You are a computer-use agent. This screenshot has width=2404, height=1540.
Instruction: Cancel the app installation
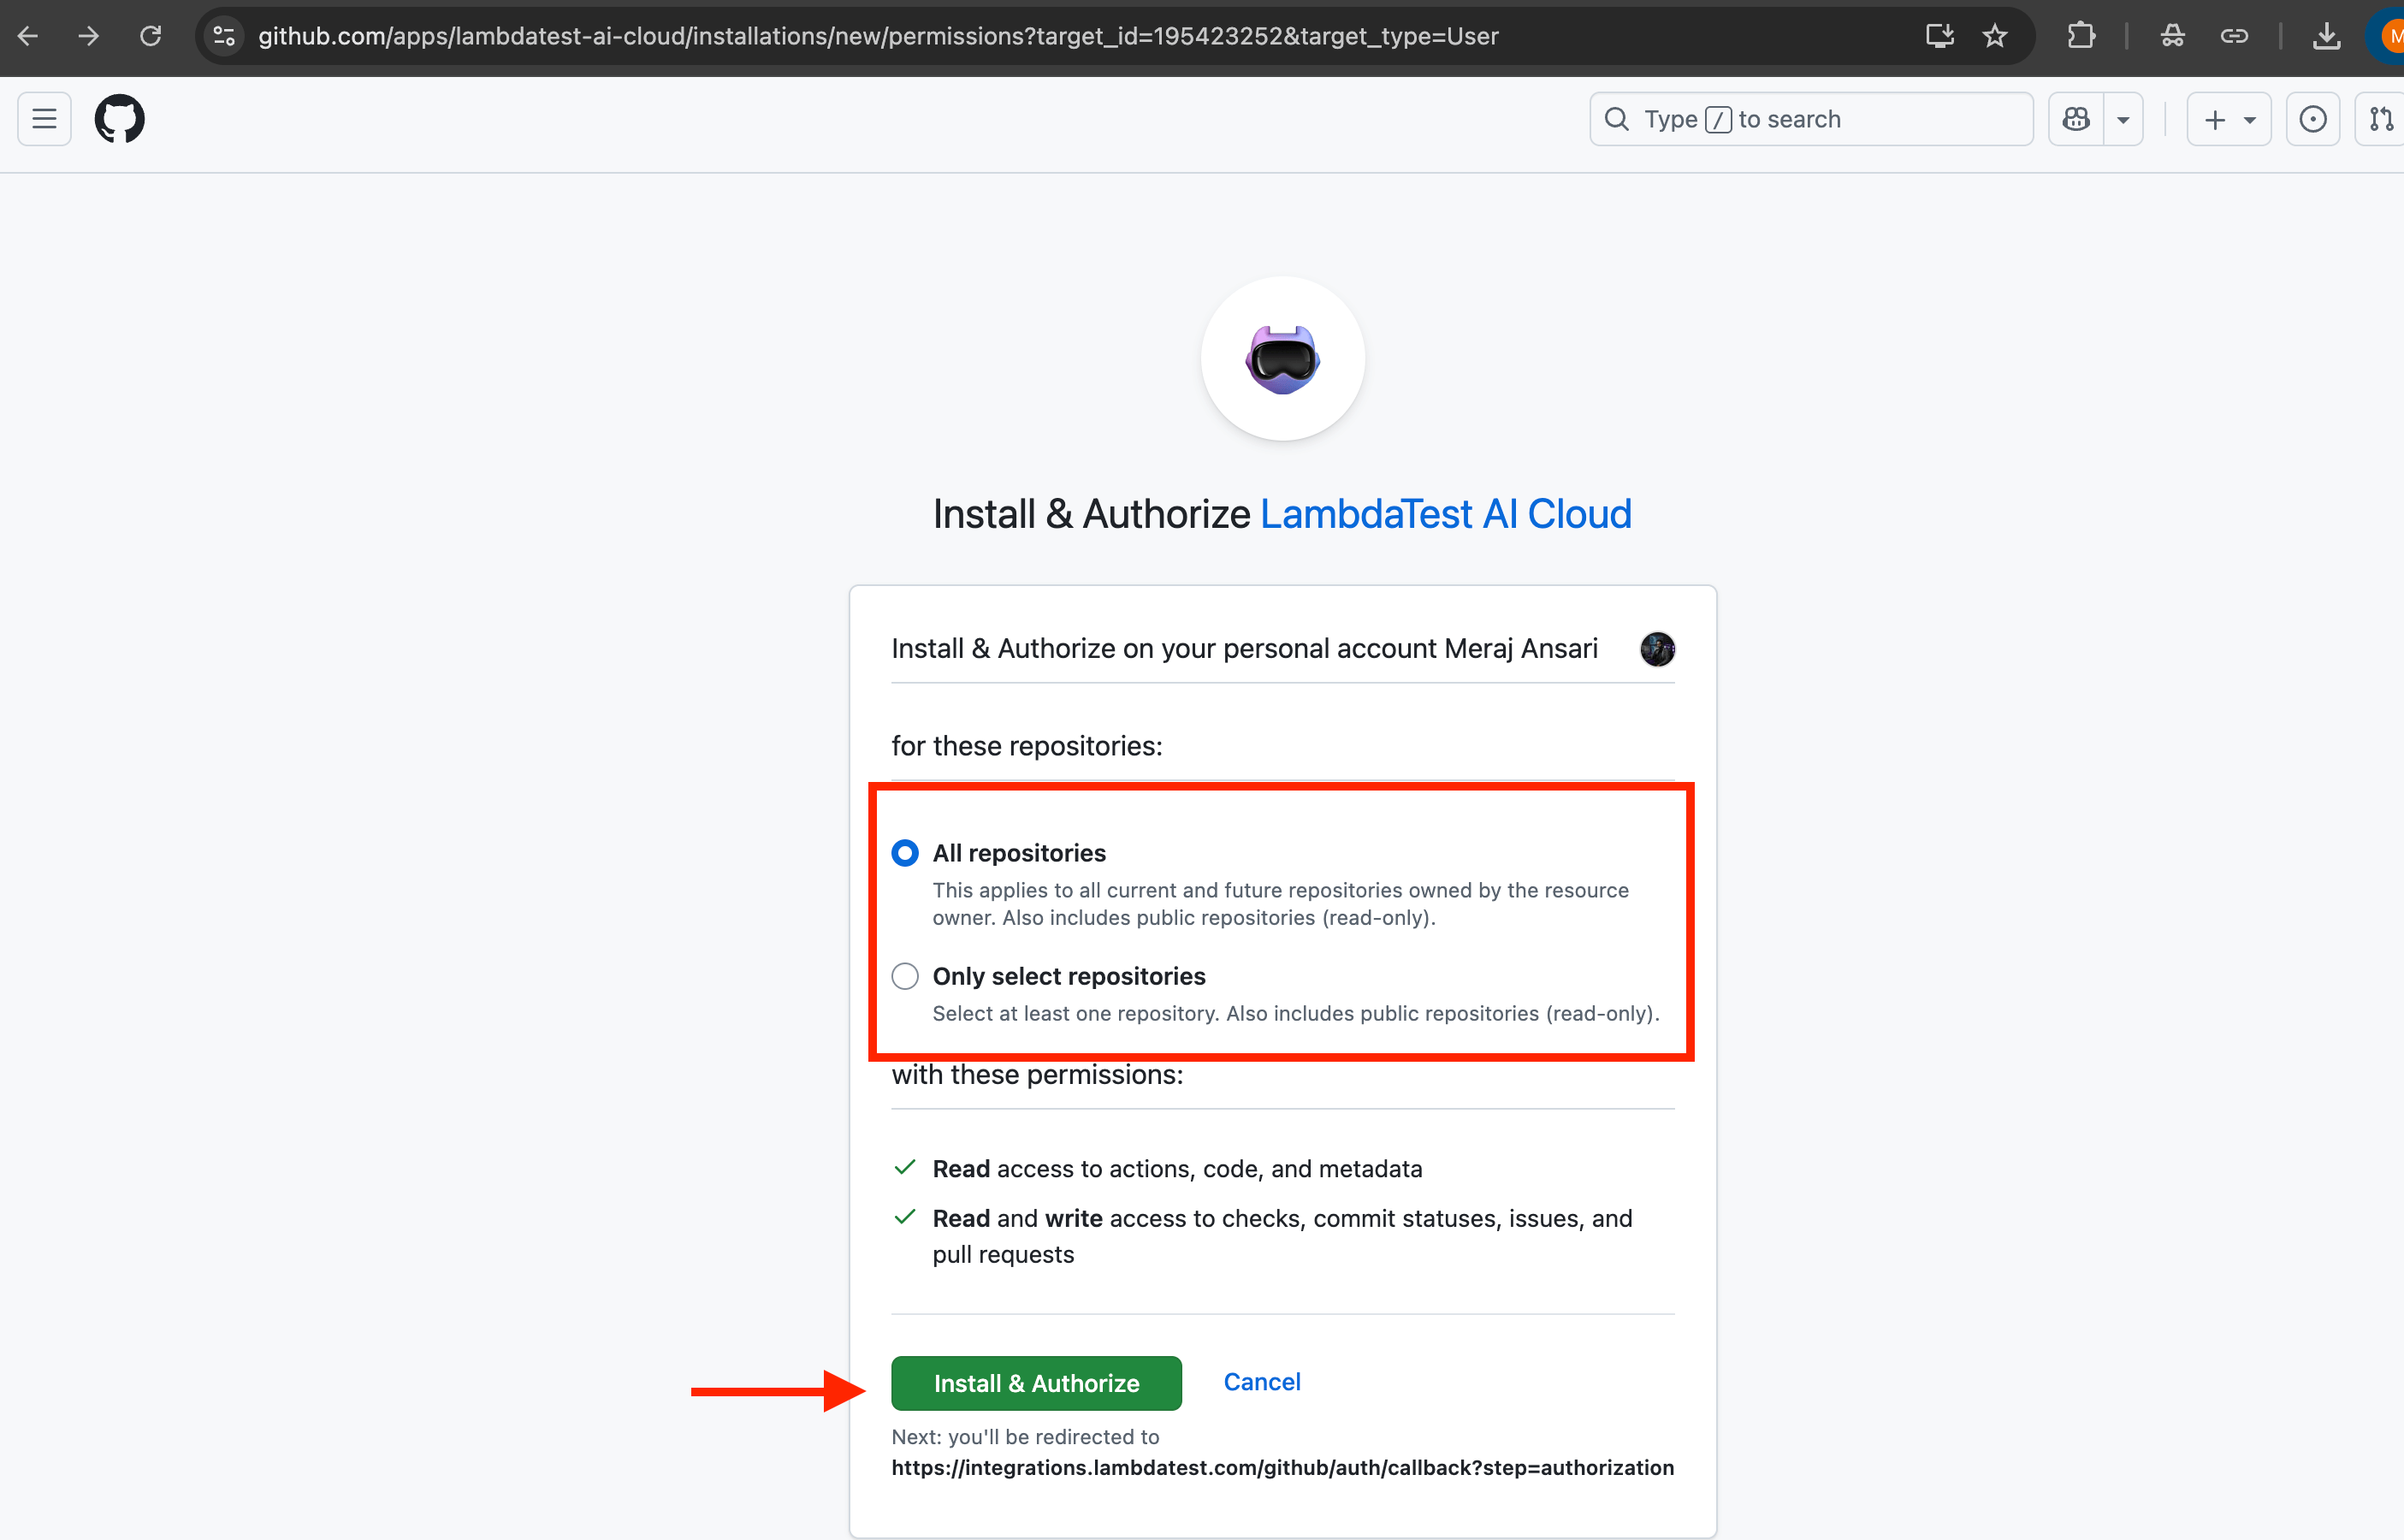tap(1261, 1382)
